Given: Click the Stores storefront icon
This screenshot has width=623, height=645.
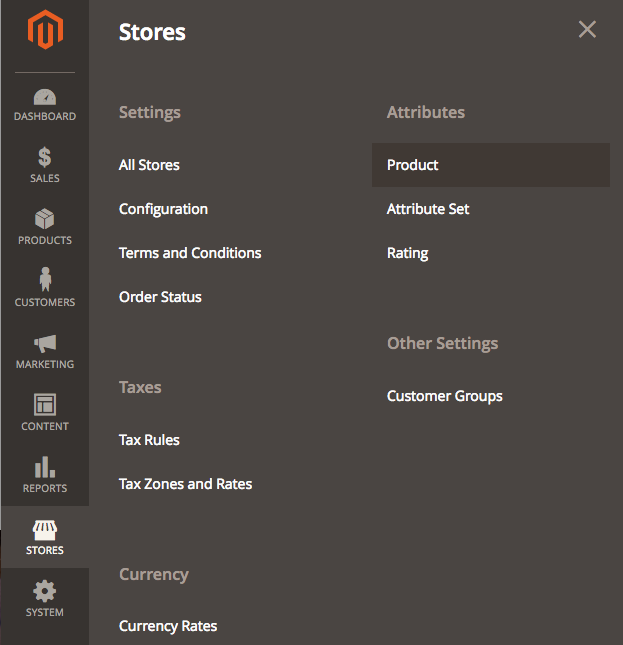Looking at the screenshot, I should (45, 530).
